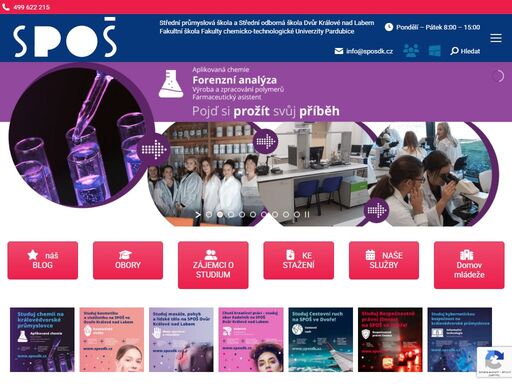Open the Windows logo icon in header
The height and width of the screenshot is (384, 512).
pos(434,51)
